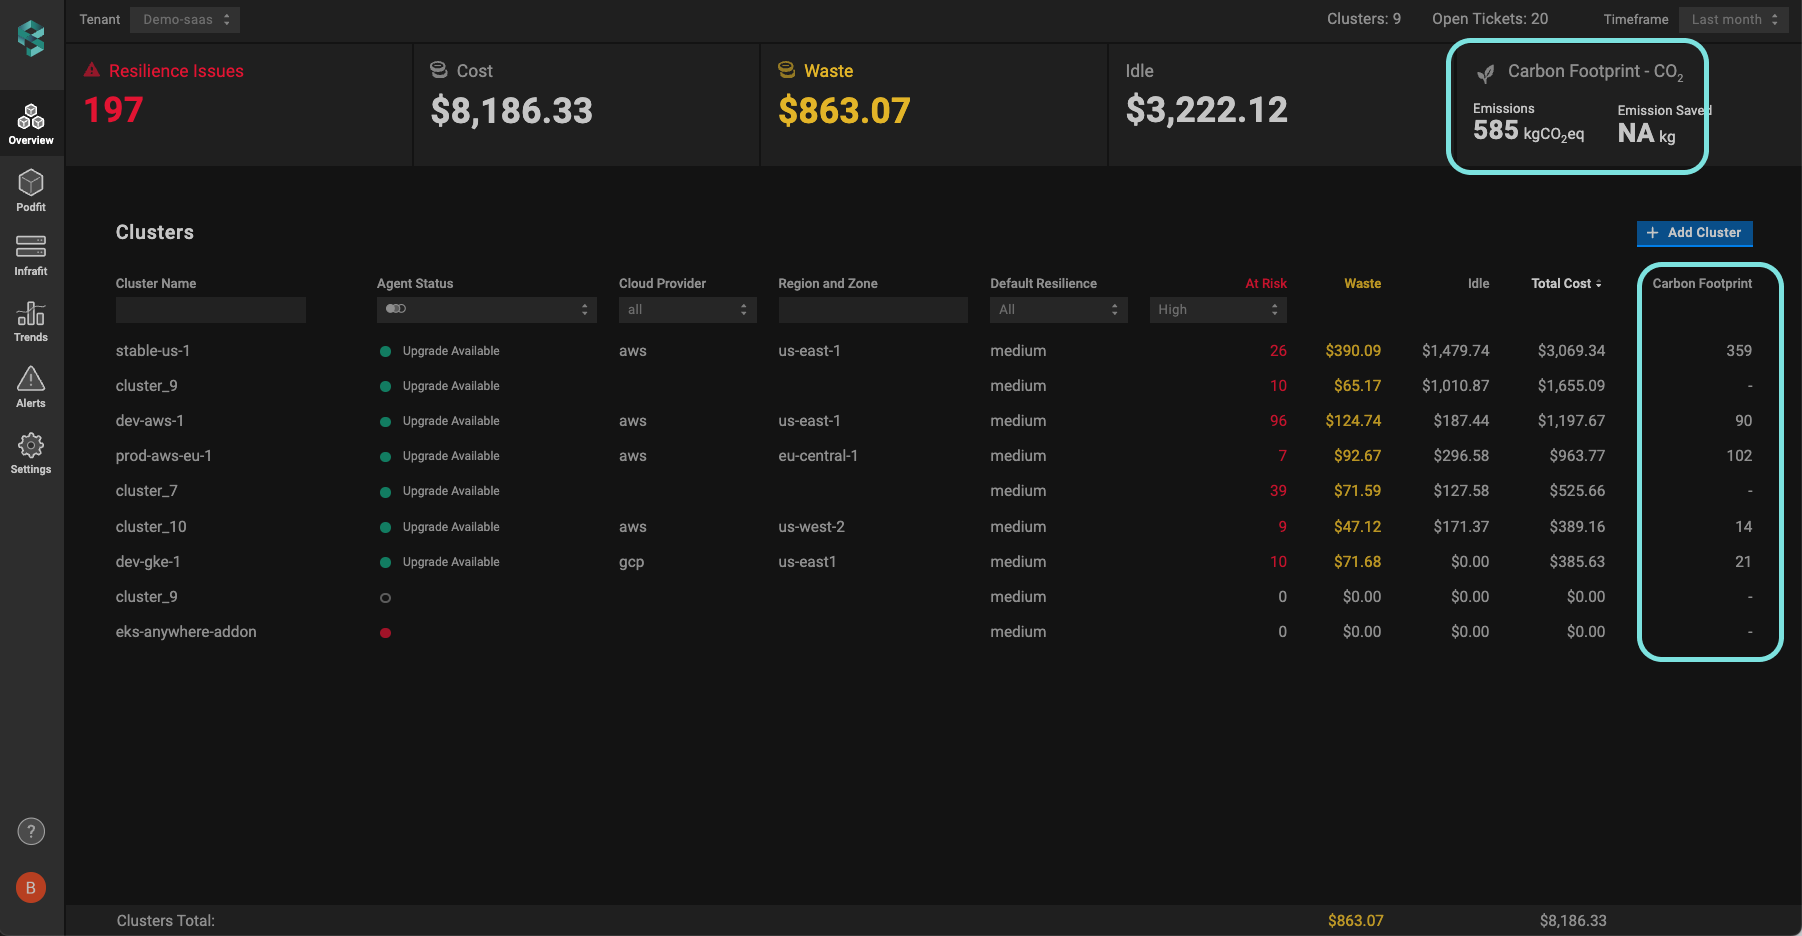The height and width of the screenshot is (936, 1802).
Task: Open the Cloud Provider filter dropdown
Action: [687, 310]
